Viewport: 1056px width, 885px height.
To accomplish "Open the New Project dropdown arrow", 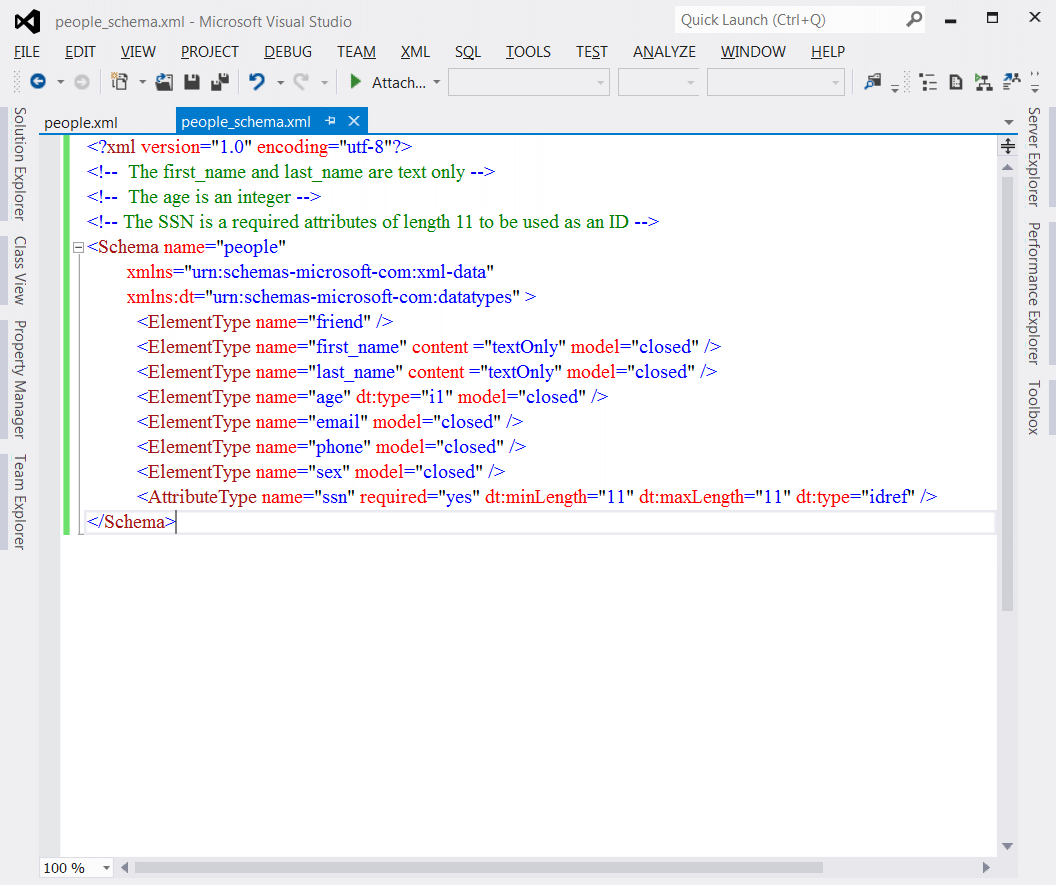I will click(x=142, y=82).
